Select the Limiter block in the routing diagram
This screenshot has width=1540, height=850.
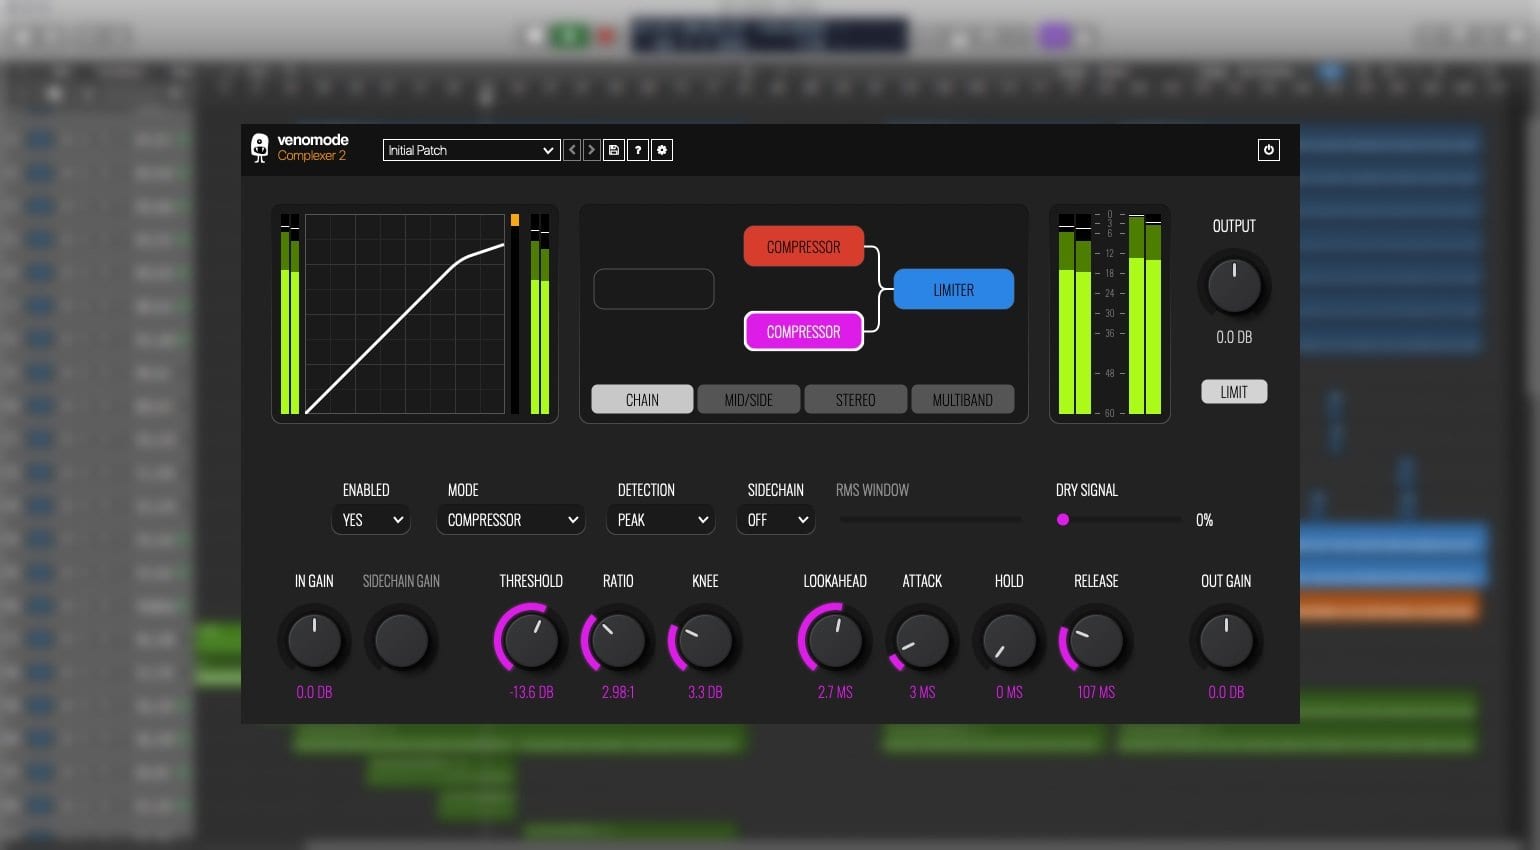tap(952, 289)
